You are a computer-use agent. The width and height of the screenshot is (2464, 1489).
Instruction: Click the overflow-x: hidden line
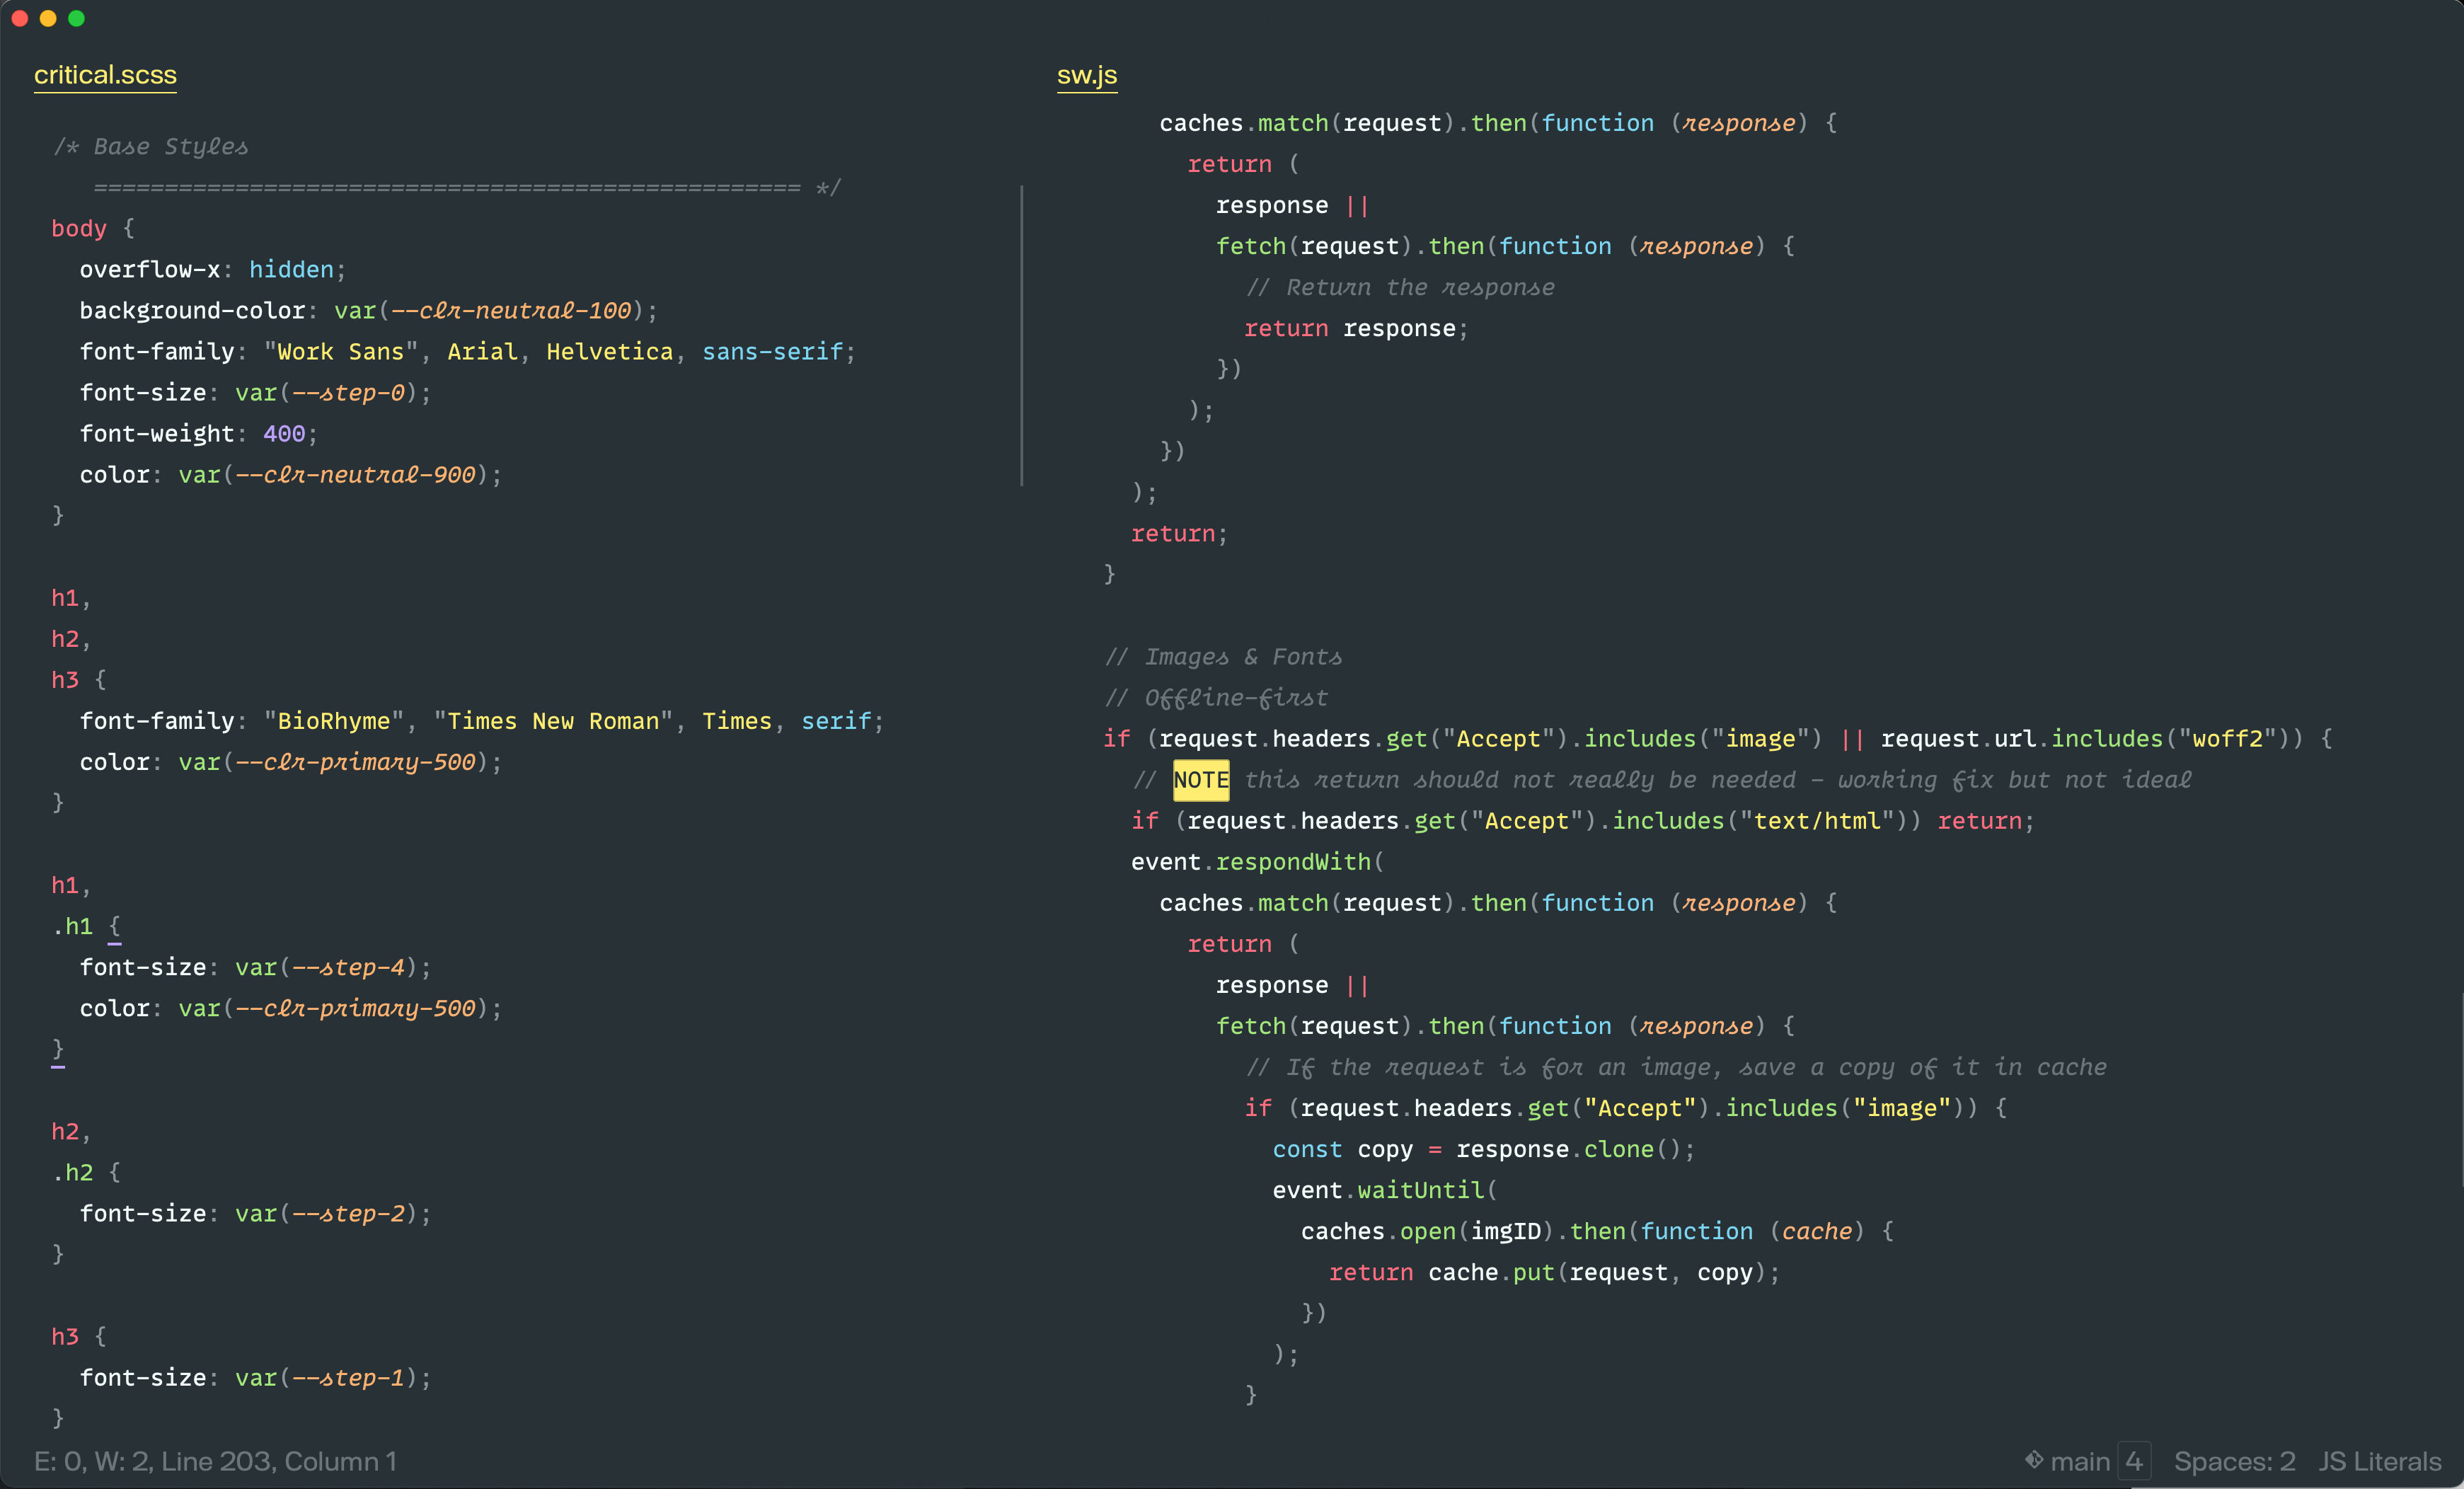coord(213,269)
